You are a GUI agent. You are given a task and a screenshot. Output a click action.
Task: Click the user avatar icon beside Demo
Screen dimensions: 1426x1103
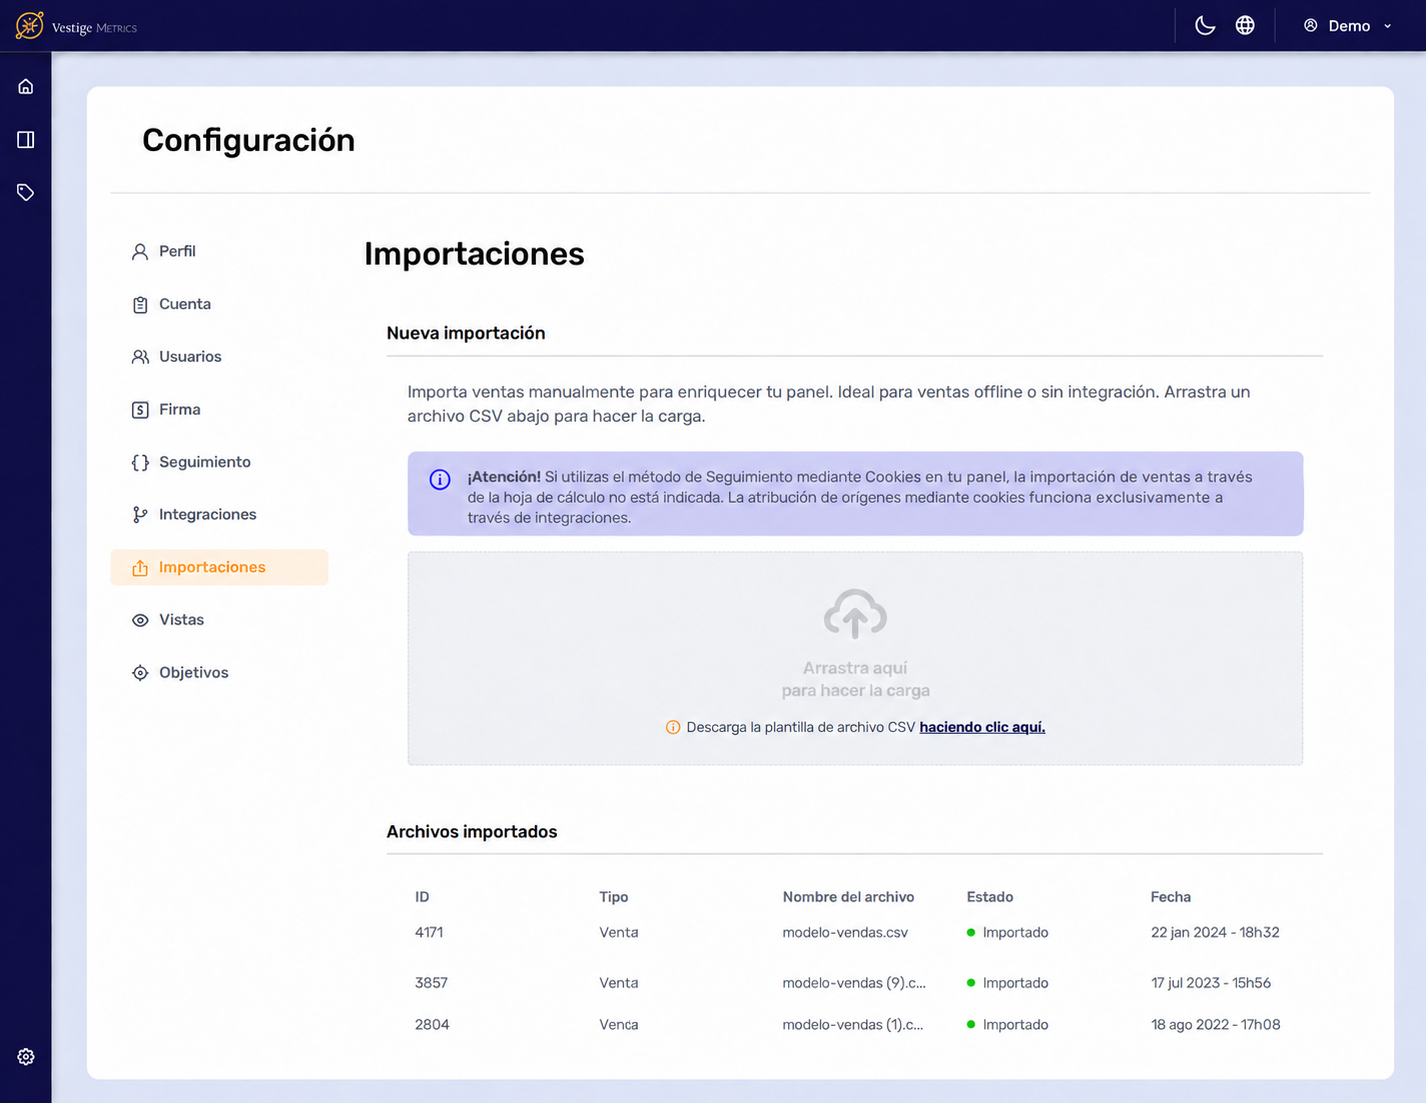[x=1310, y=26]
